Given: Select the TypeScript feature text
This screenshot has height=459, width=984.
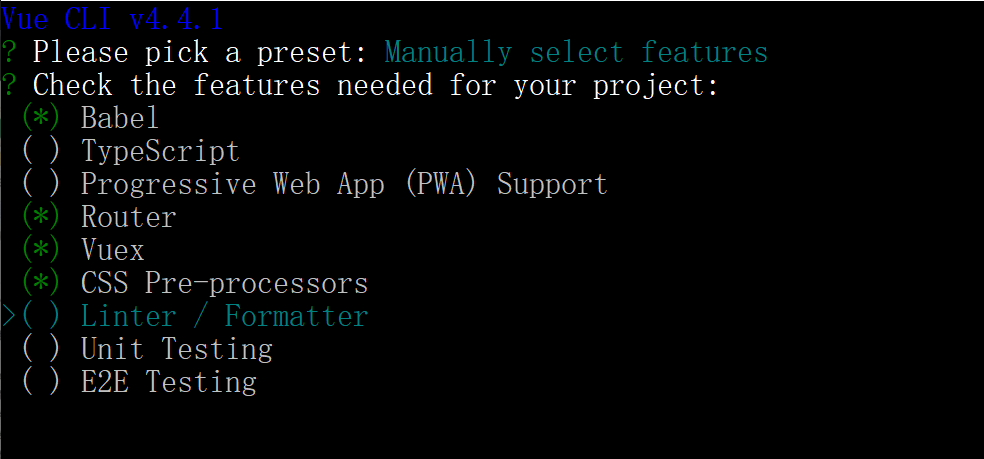Looking at the screenshot, I should (x=160, y=151).
